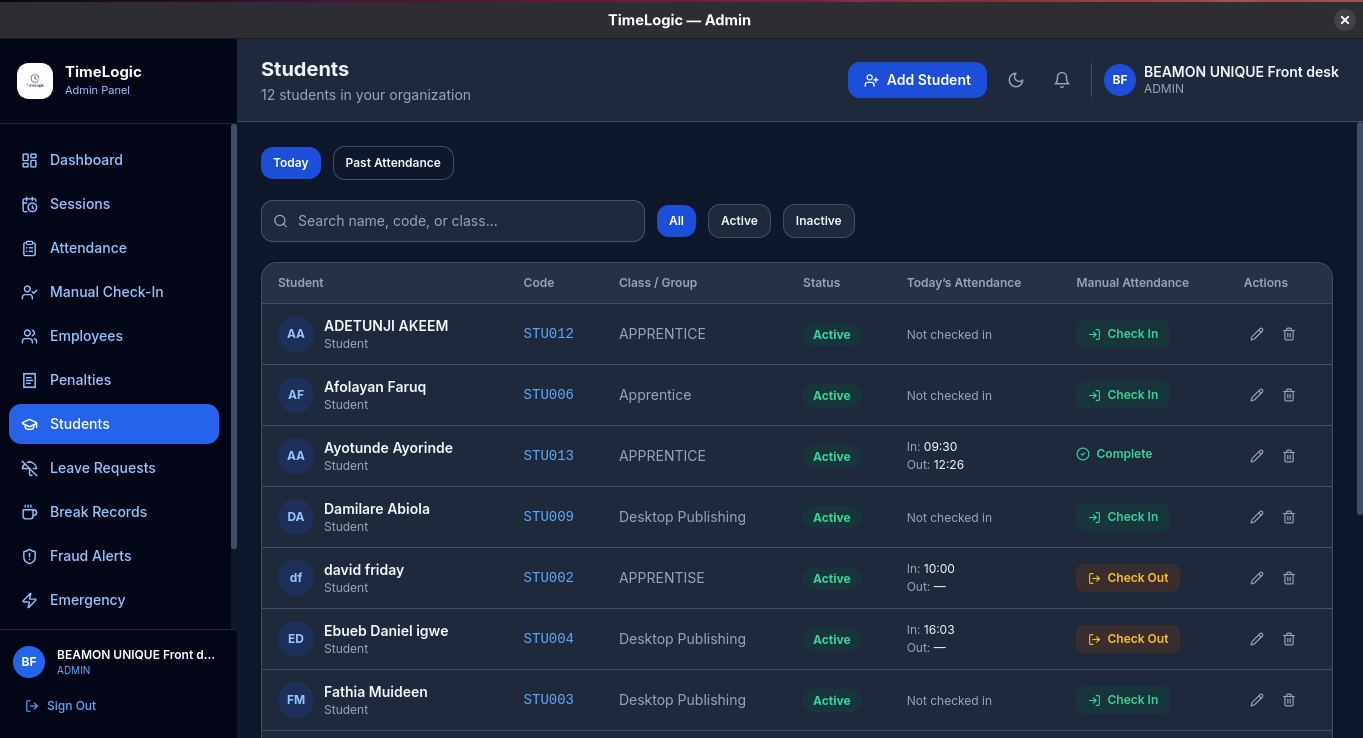Edit Ayotunde Ayorinde's record with the pencil icon
Screen dimensions: 1363x738
(1257, 456)
